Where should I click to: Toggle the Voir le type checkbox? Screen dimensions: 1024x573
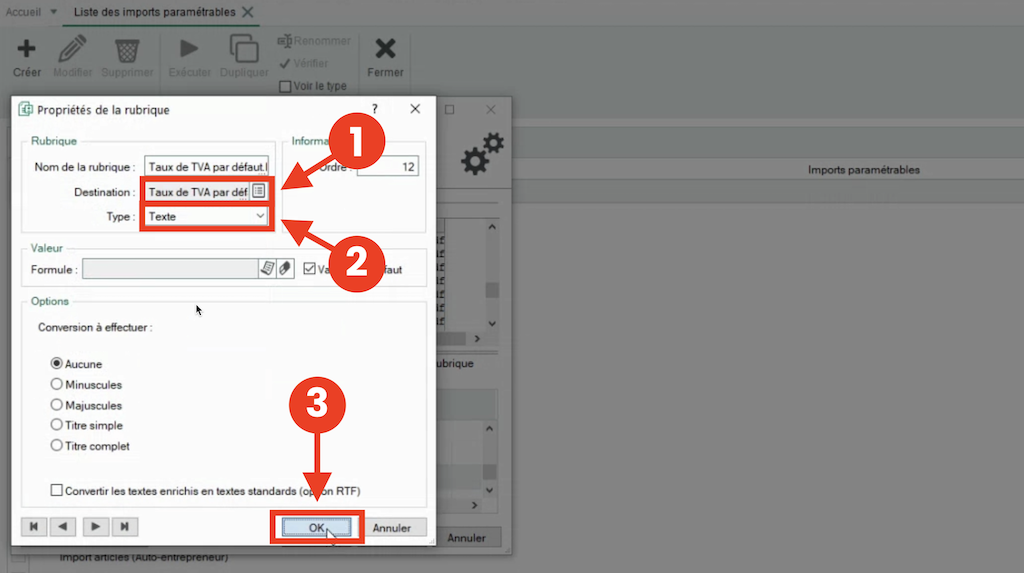click(x=285, y=86)
